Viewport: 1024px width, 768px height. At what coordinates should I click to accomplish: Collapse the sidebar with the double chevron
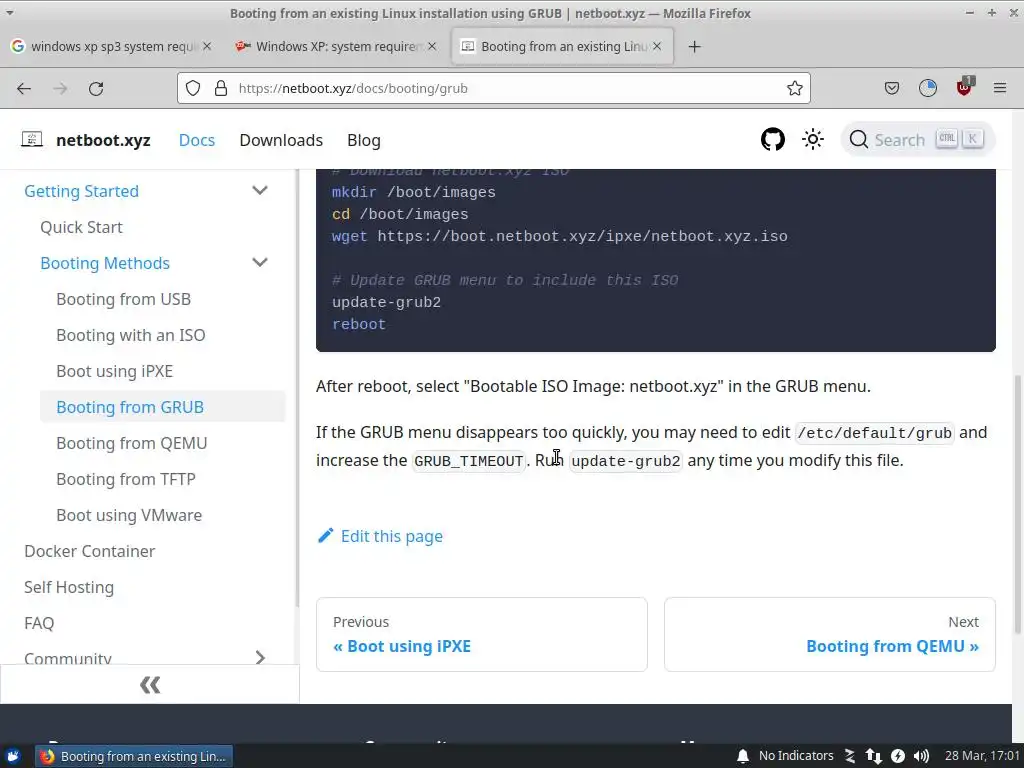(150, 684)
